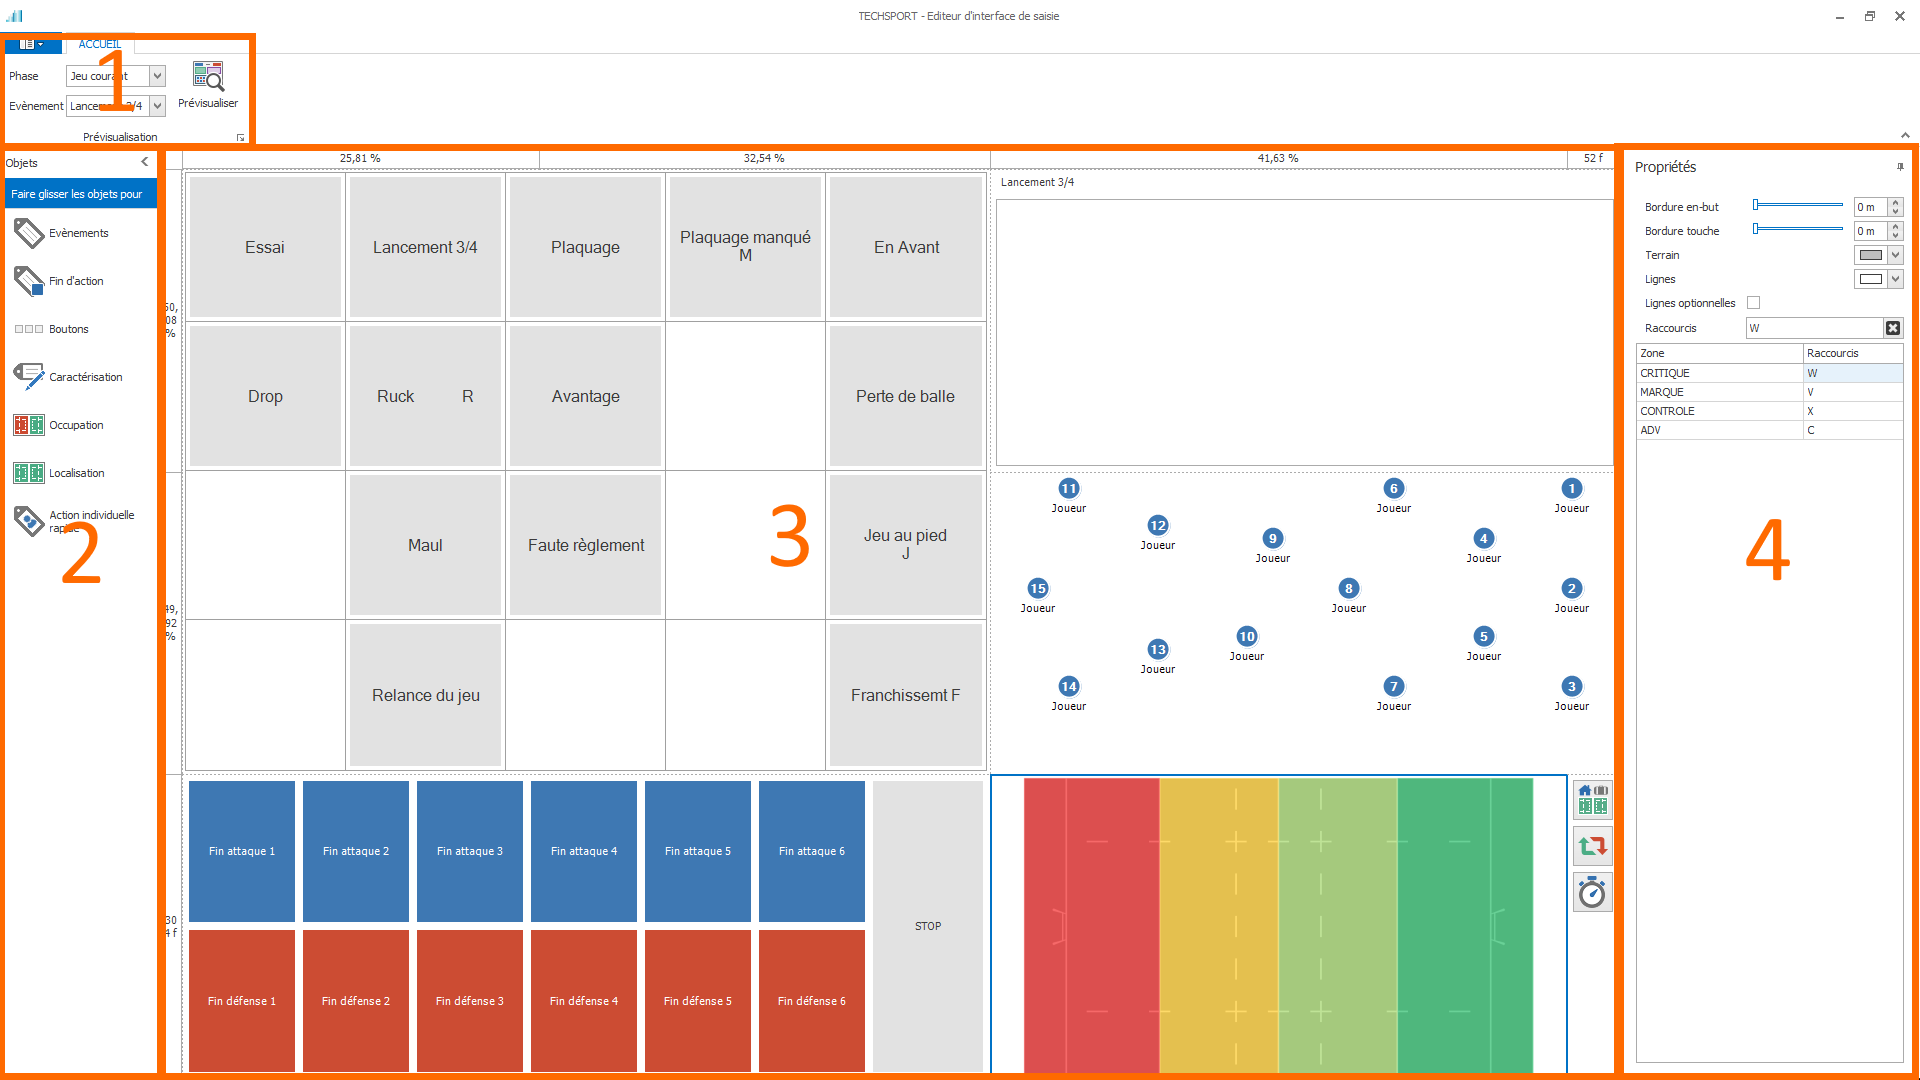Viewport: 1920px width, 1080px height.
Task: Click the Prévisualiser preview icon
Action: tap(208, 77)
